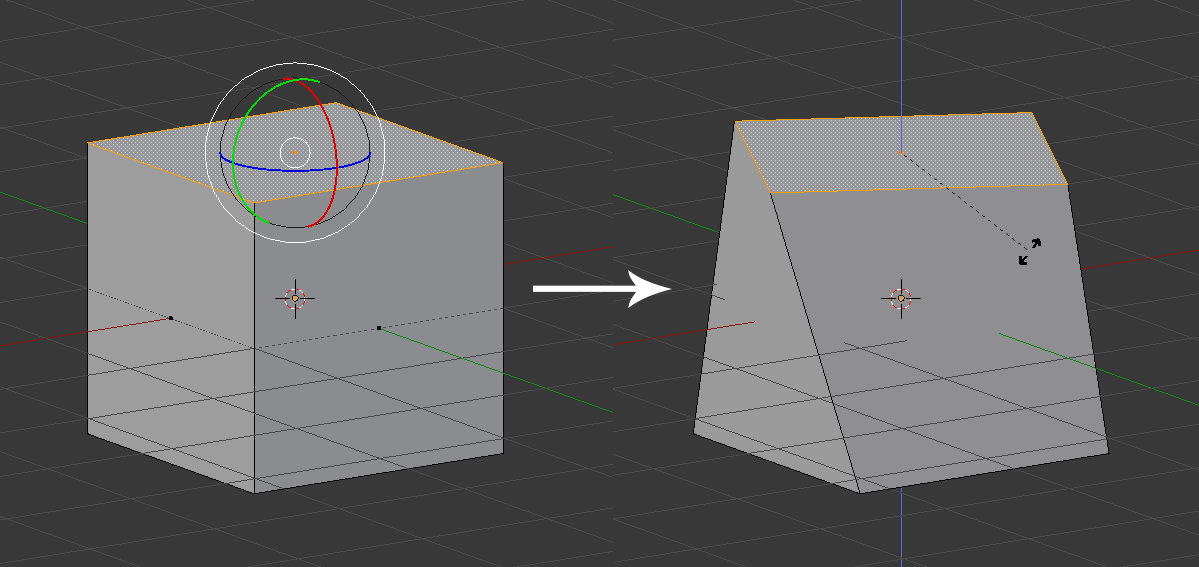Click the white arrow between the two meshes
Image resolution: width=1199 pixels, height=567 pixels.
click(x=600, y=289)
